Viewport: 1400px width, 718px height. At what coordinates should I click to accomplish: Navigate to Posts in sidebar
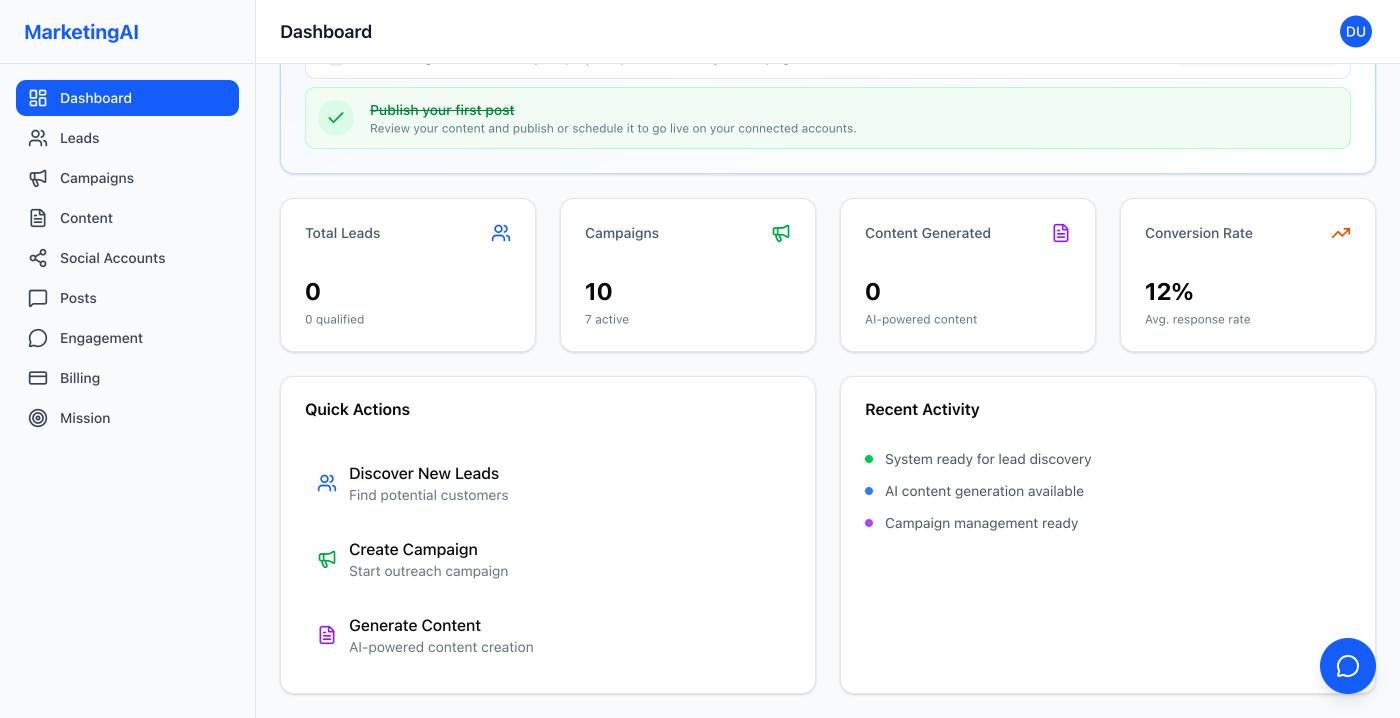coord(127,298)
